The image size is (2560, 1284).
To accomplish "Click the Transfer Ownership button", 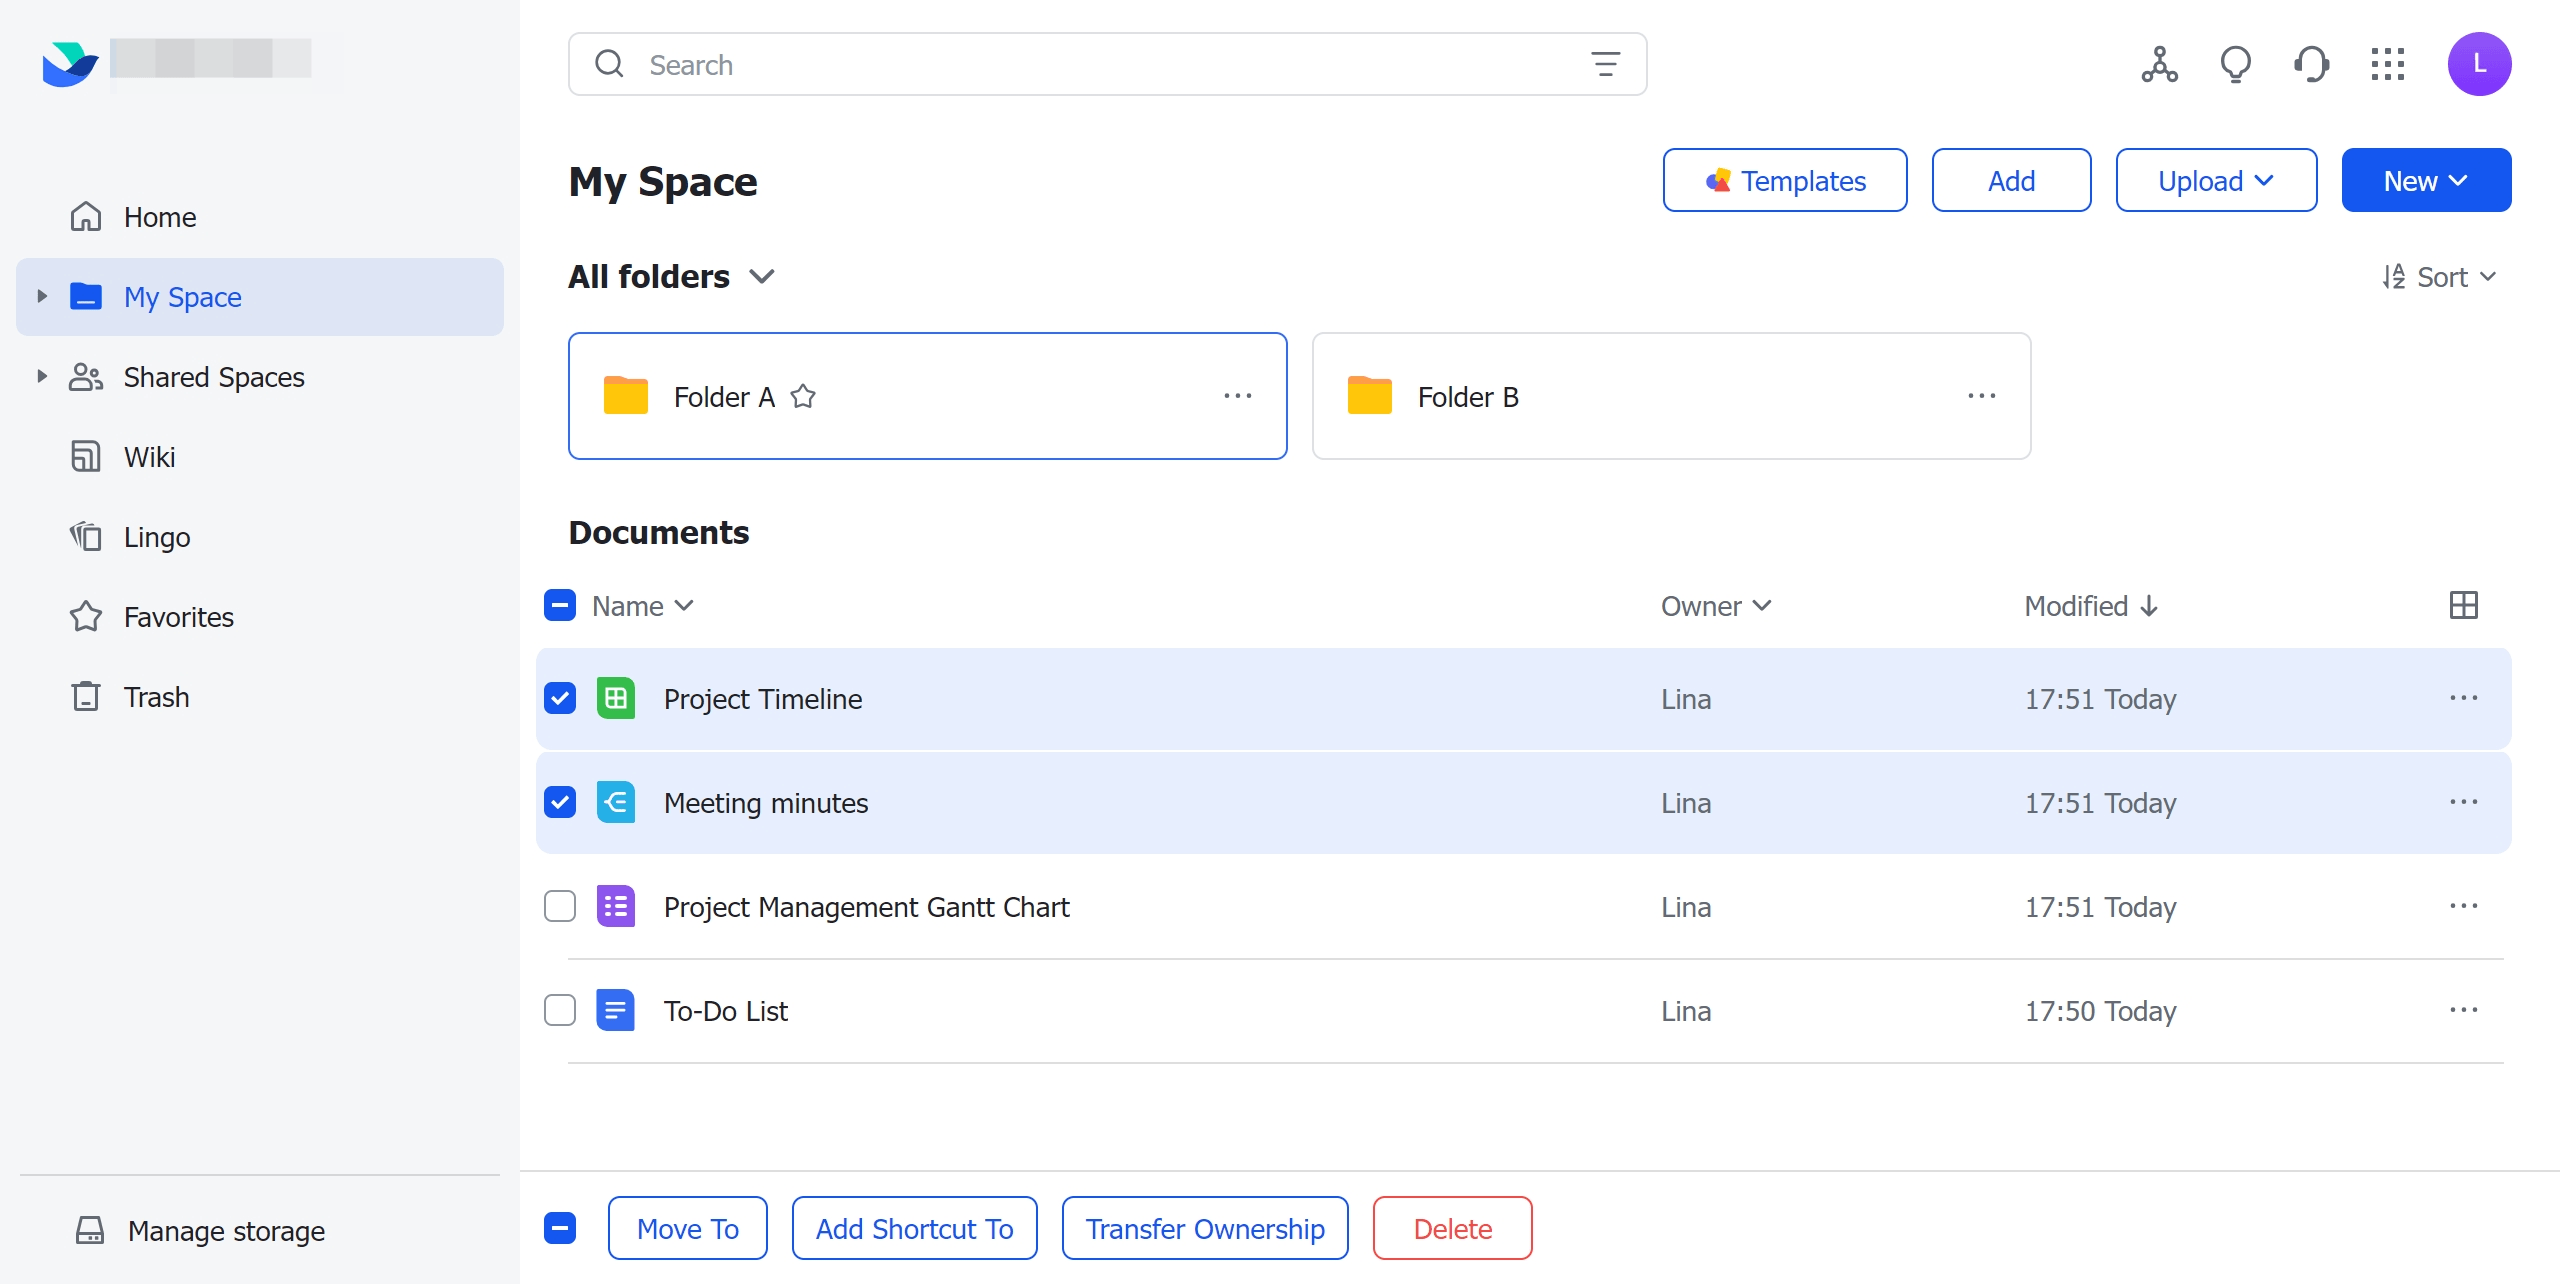I will tap(1204, 1228).
